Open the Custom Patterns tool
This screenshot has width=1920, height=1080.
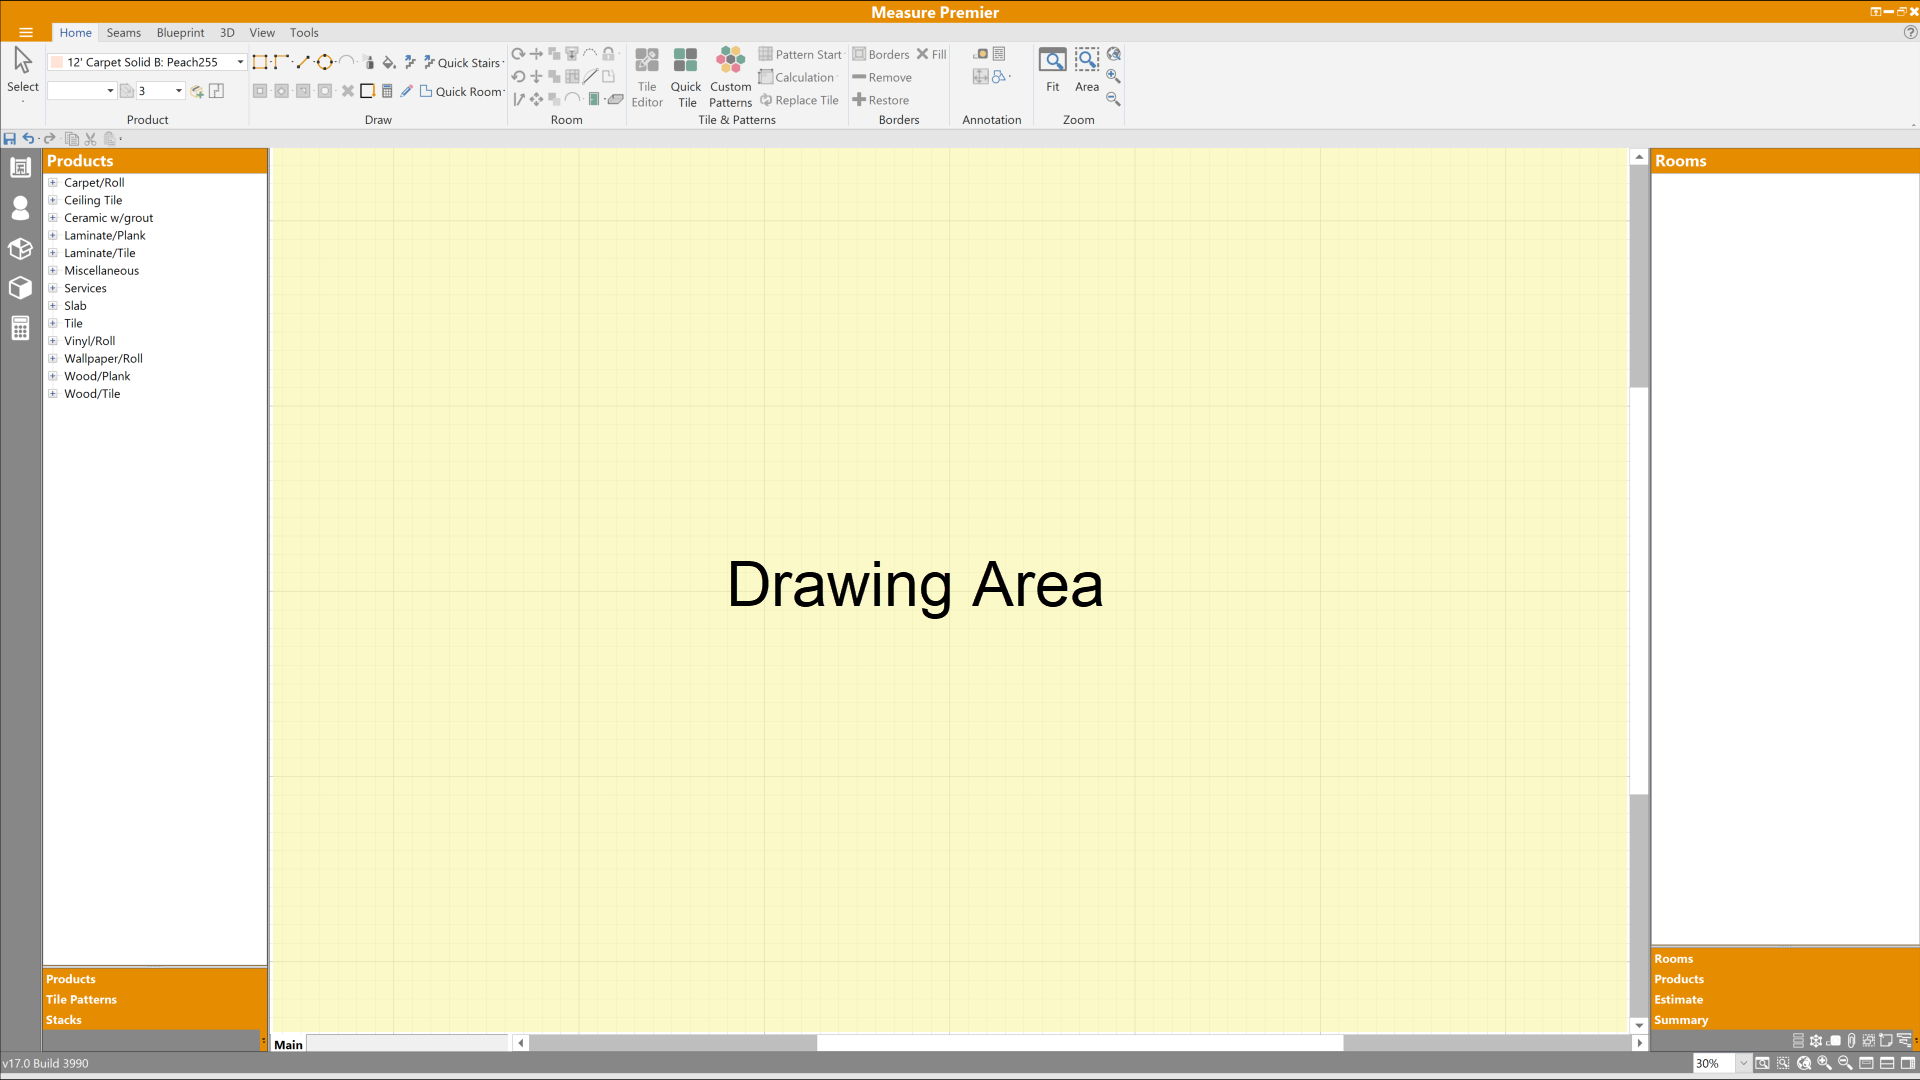(730, 76)
